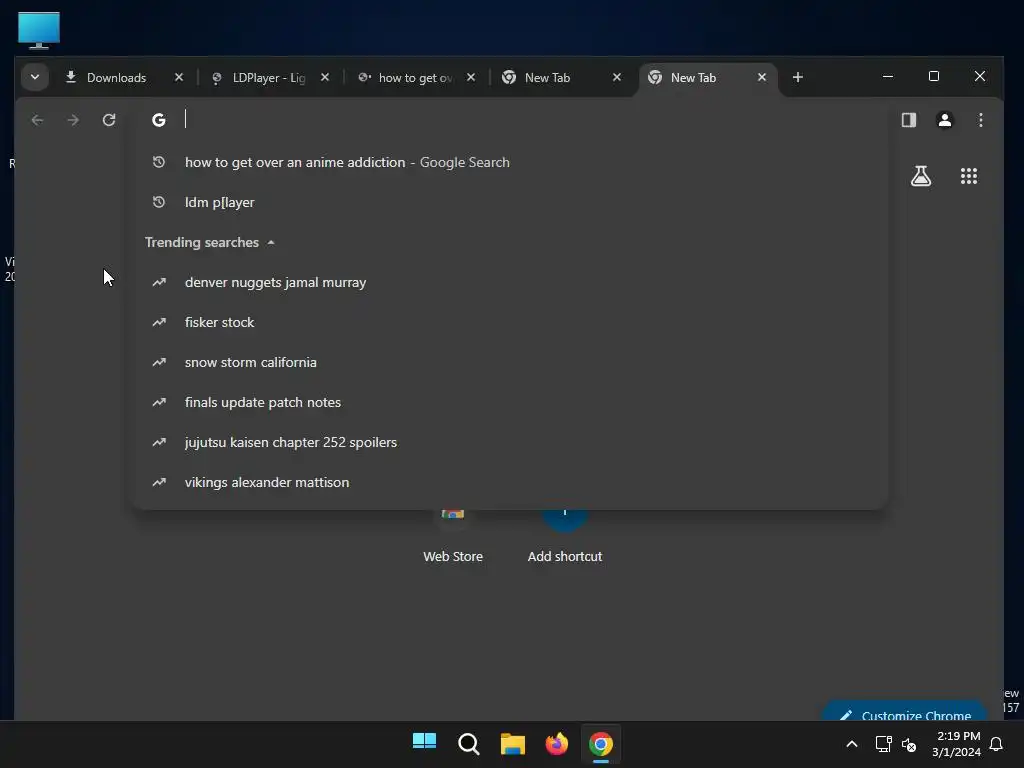Switch to the LDPlayer tab

268,78
